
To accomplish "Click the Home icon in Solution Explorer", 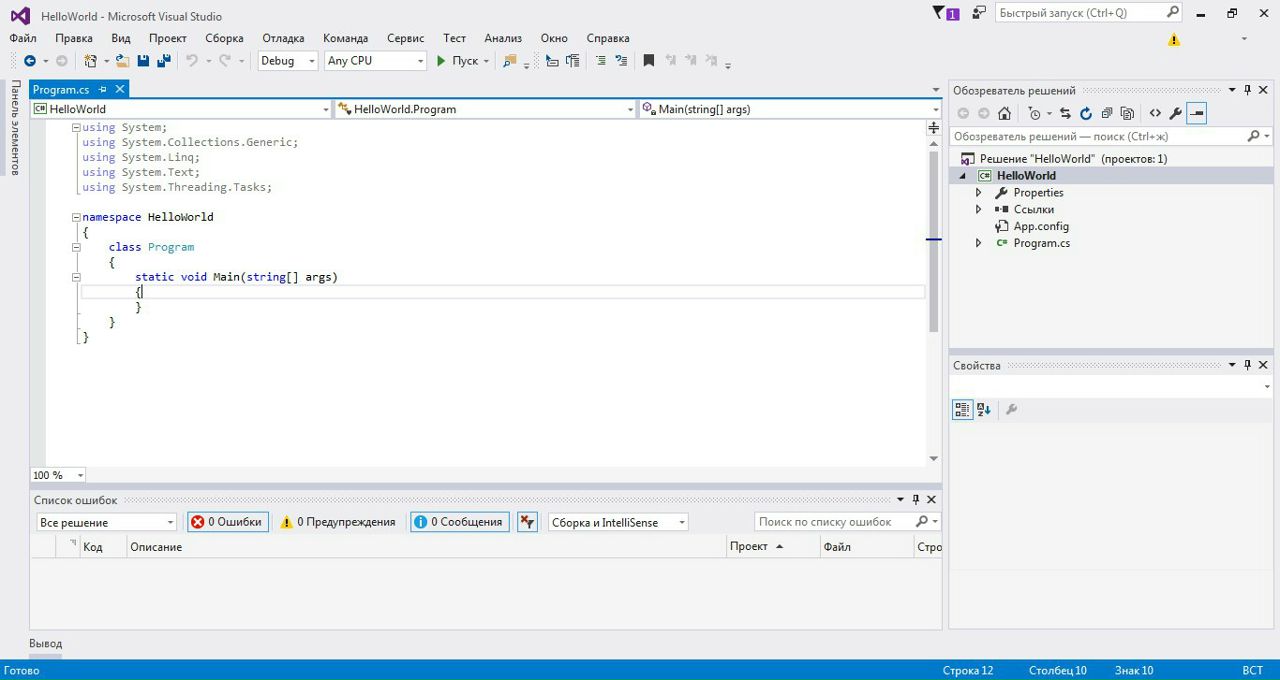I will 1005,114.
